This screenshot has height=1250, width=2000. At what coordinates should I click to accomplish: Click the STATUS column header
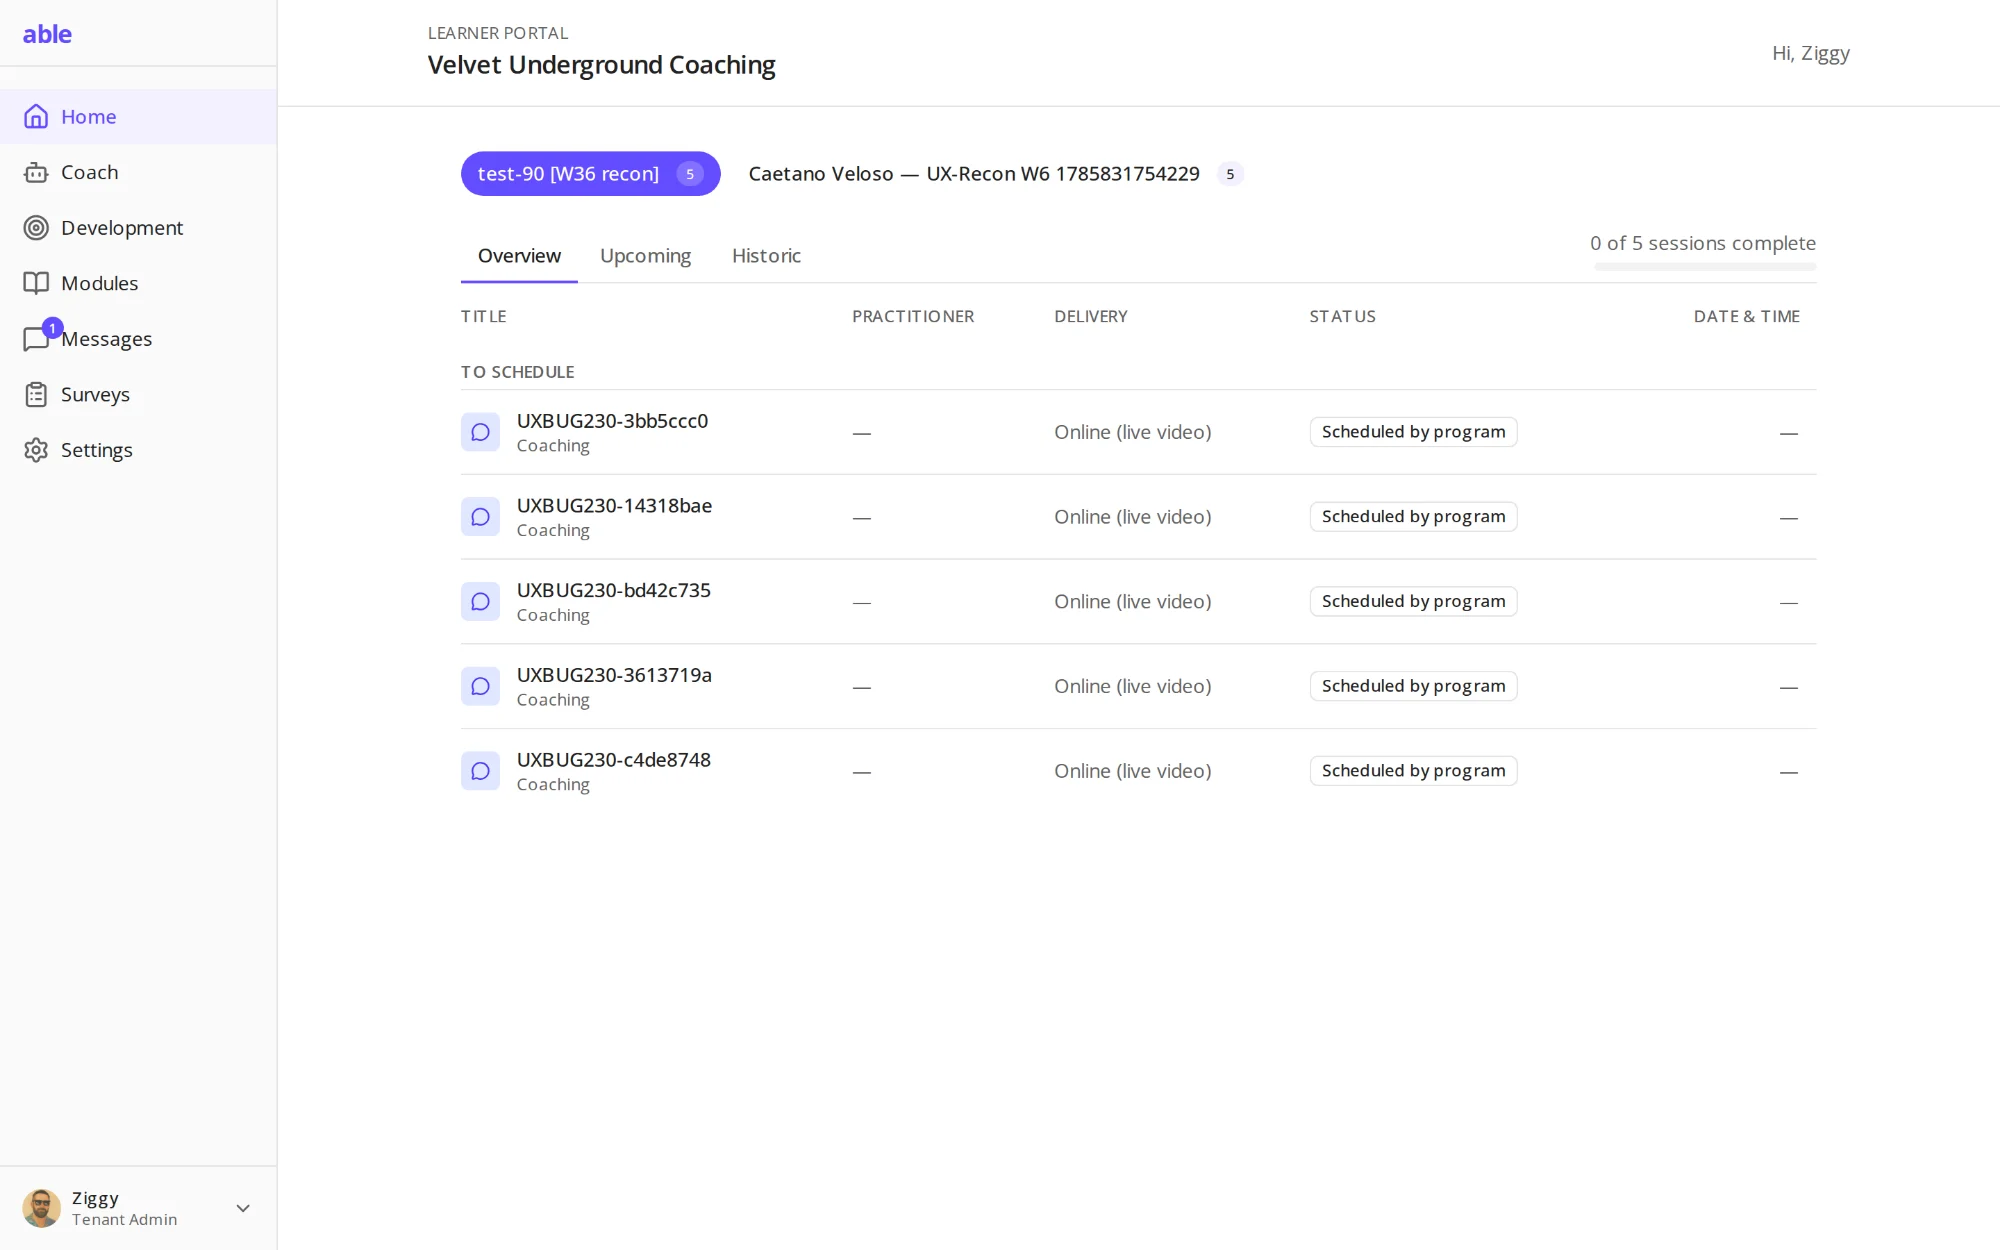point(1343,316)
